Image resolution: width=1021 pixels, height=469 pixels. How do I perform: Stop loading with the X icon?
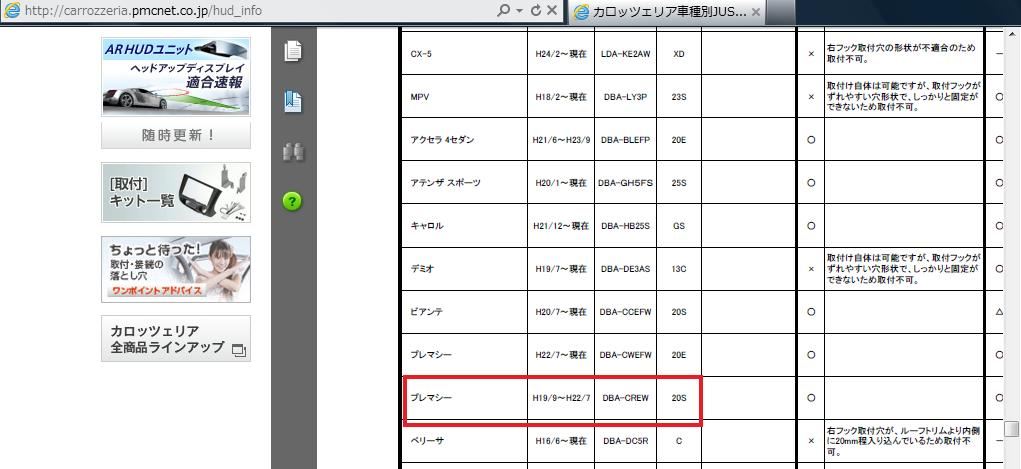pyautogui.click(x=552, y=10)
